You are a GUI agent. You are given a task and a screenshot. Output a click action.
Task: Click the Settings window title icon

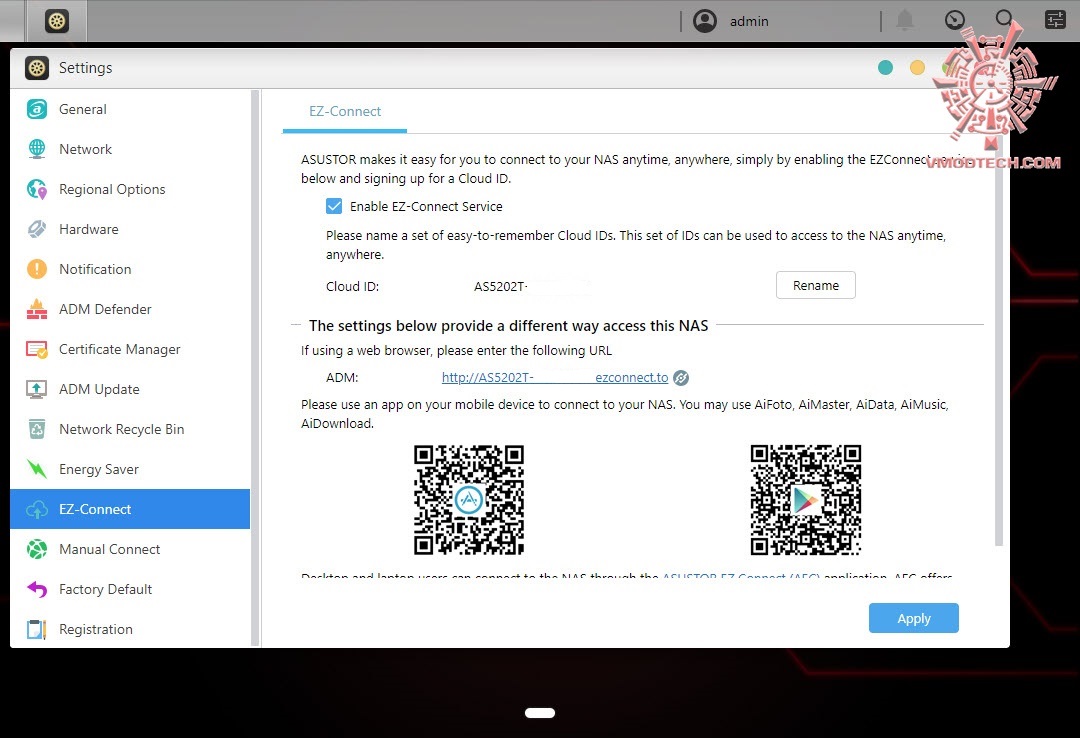pyautogui.click(x=37, y=68)
